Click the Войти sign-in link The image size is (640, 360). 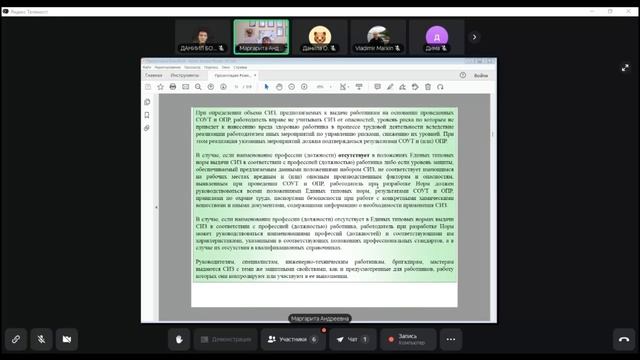[x=481, y=76]
